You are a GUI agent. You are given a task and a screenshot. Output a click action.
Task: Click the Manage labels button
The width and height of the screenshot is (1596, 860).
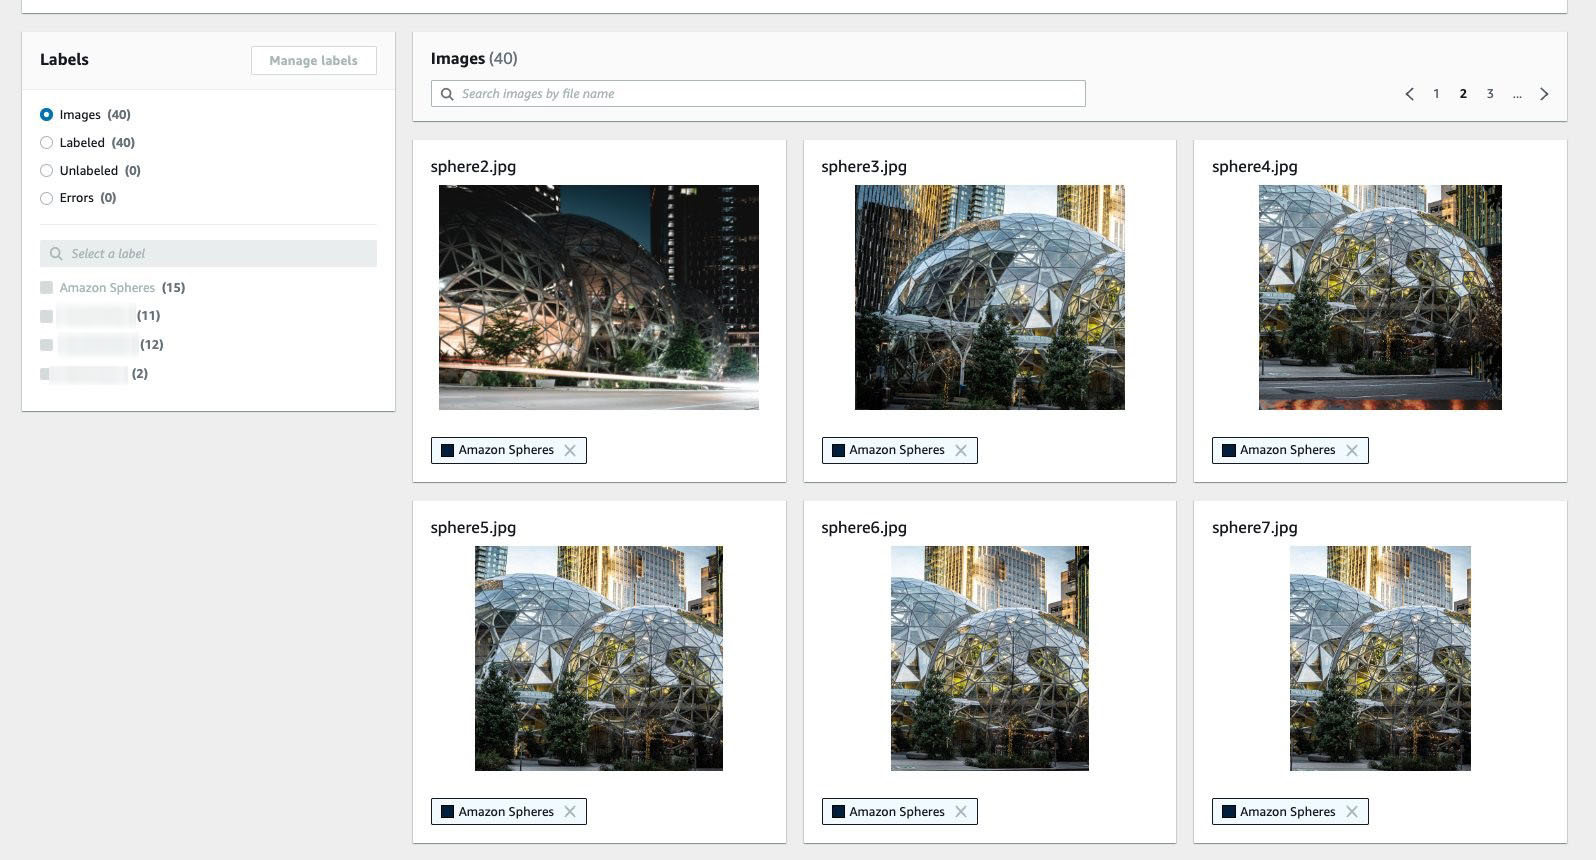(313, 60)
